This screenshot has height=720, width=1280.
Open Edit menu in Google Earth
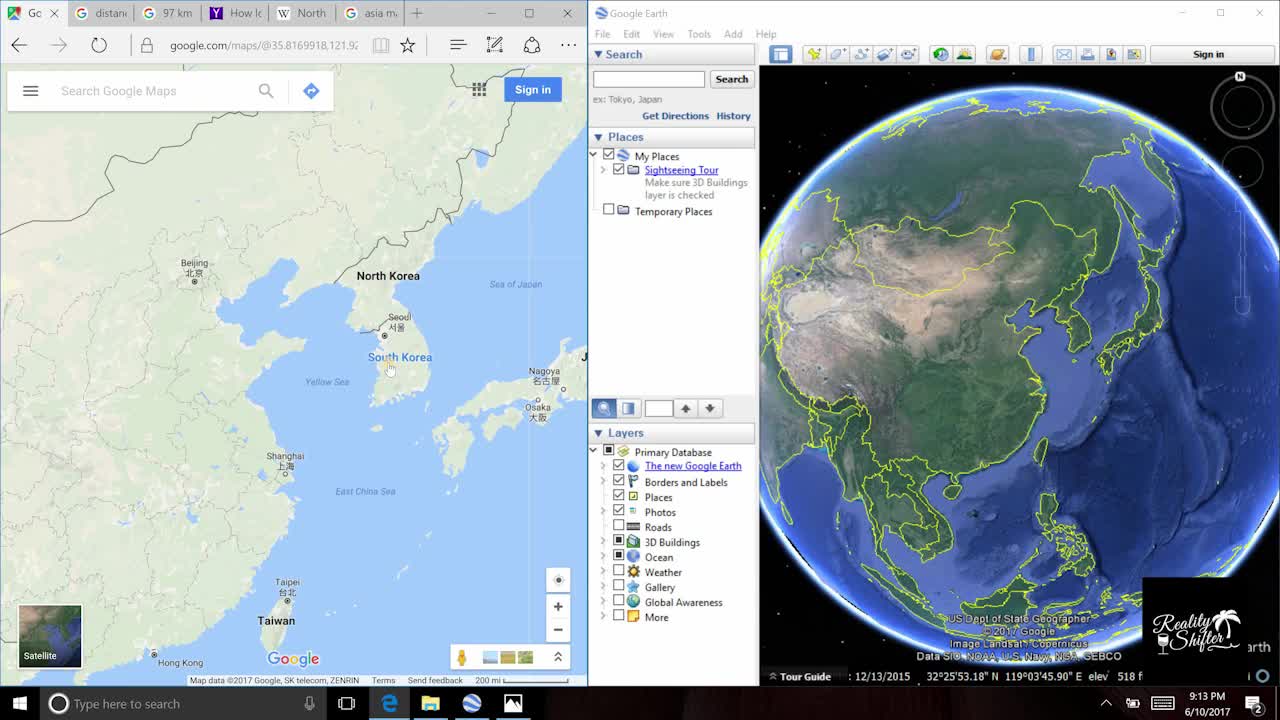click(632, 34)
